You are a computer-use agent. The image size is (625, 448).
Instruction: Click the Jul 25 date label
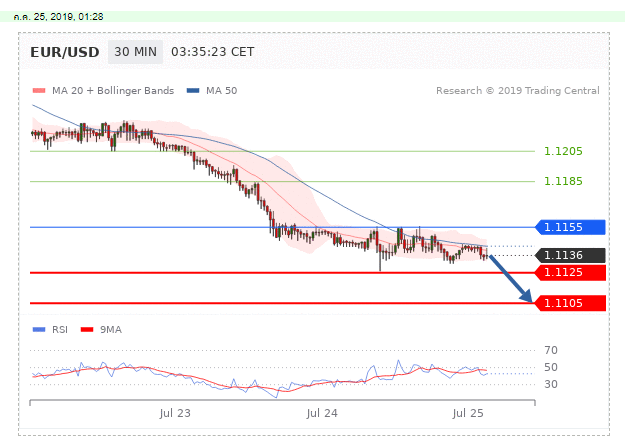click(468, 413)
